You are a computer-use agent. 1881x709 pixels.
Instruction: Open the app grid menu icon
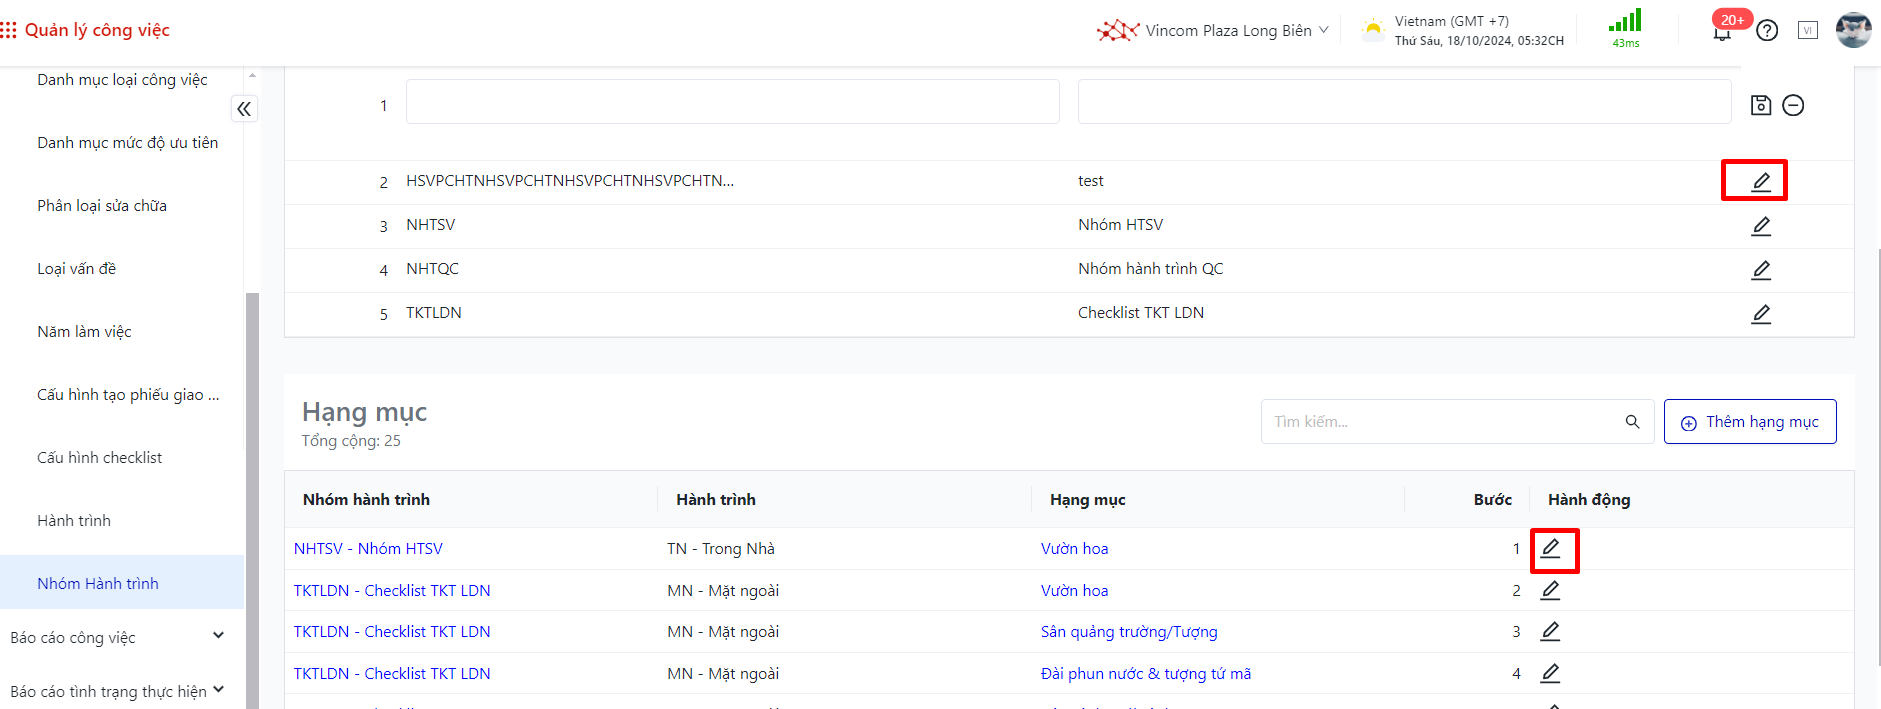(9, 30)
